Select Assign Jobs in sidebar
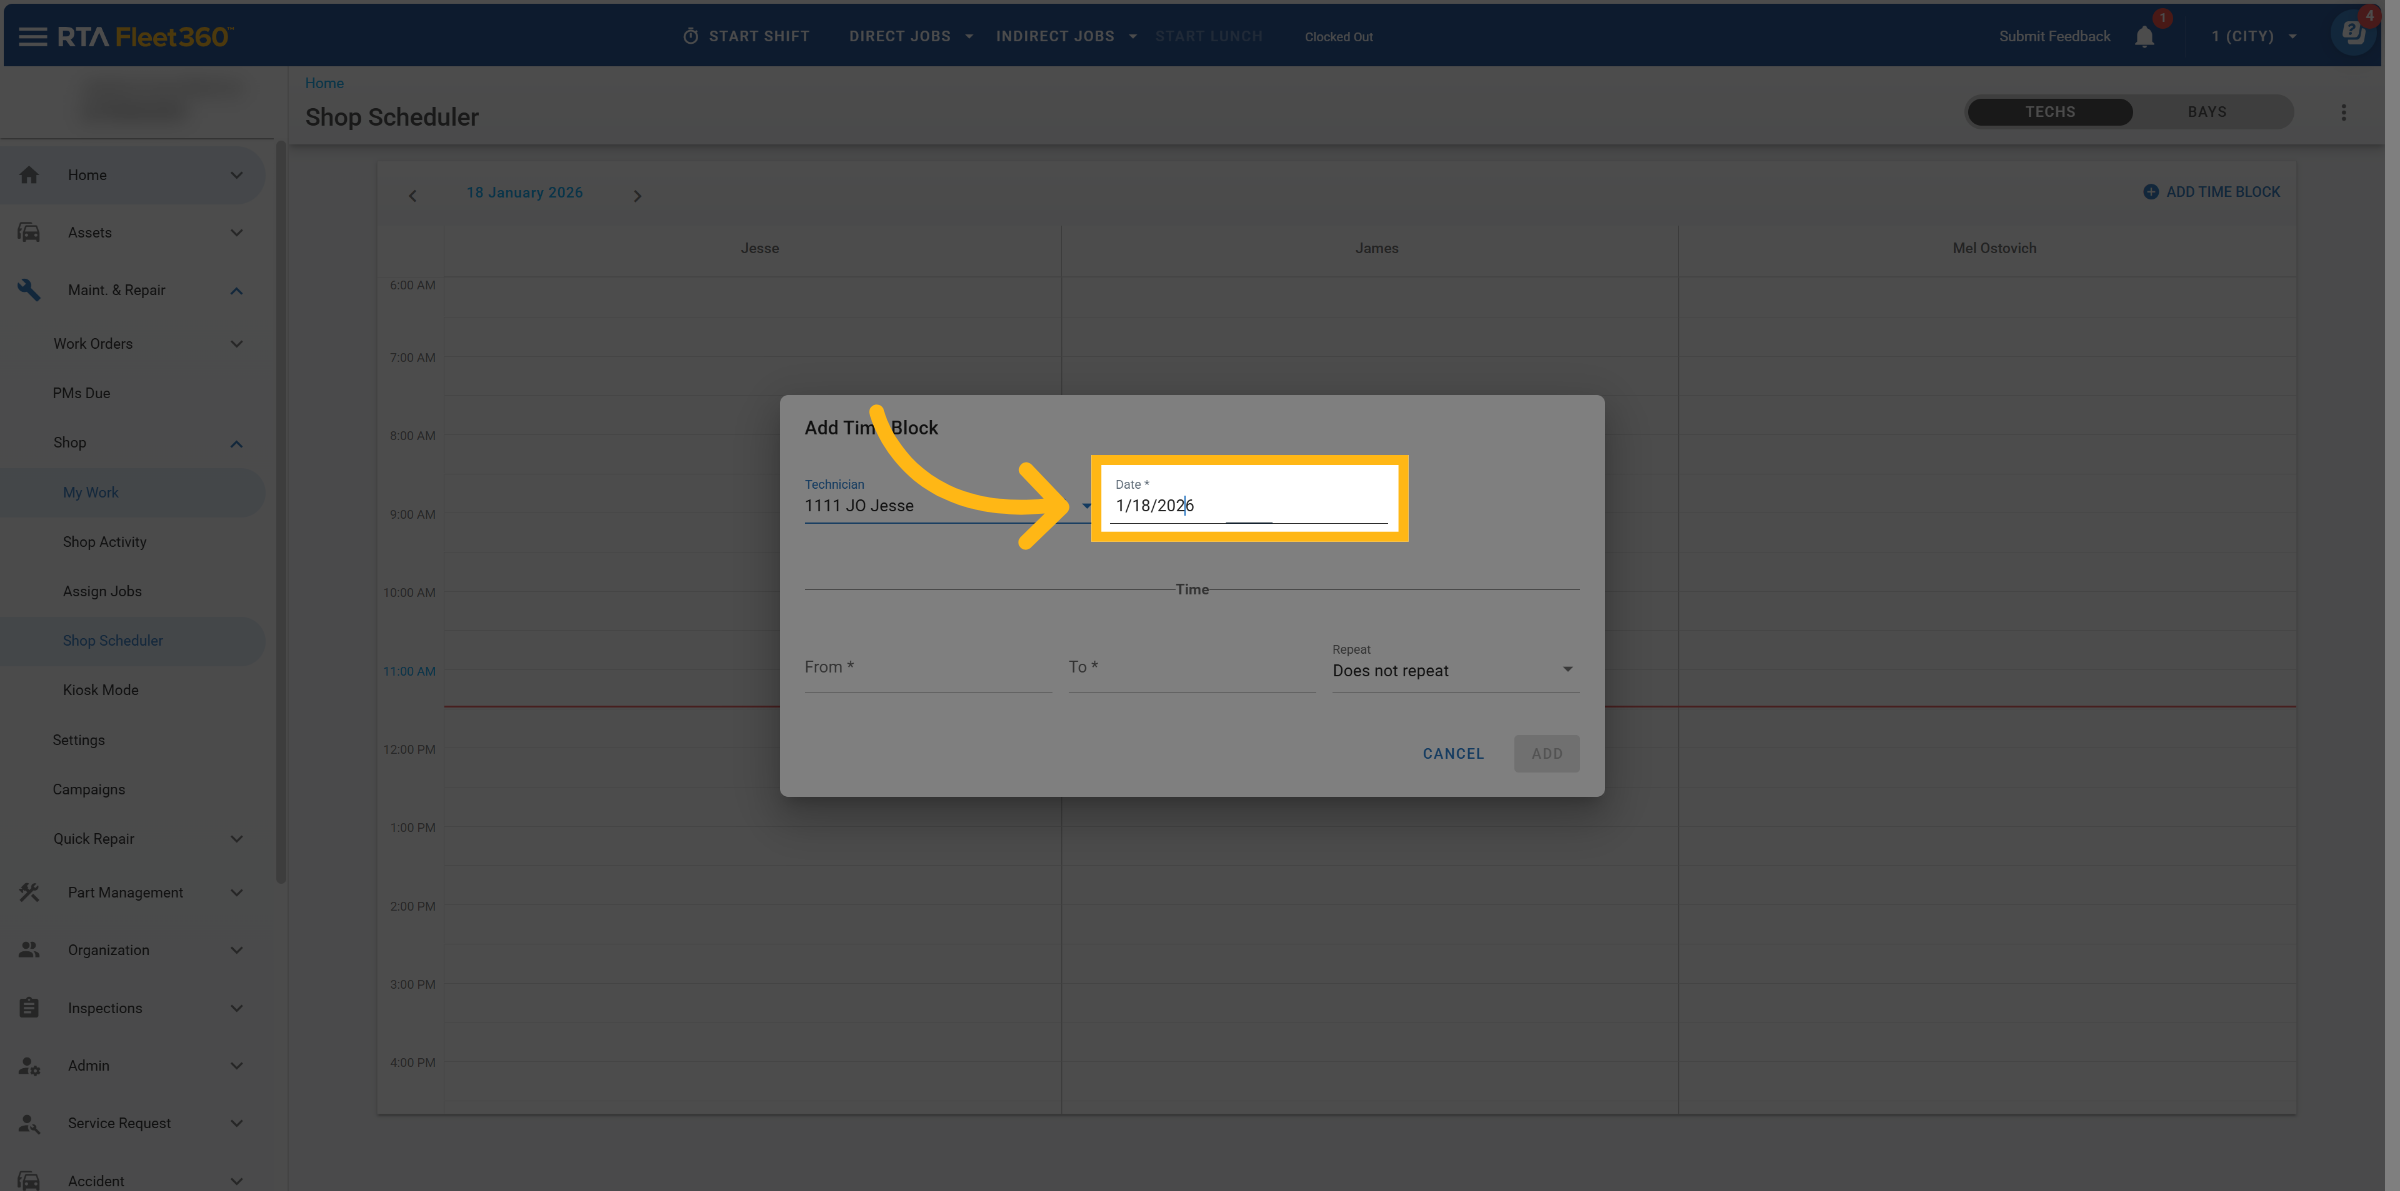Image resolution: width=2400 pixels, height=1191 pixels. (102, 592)
